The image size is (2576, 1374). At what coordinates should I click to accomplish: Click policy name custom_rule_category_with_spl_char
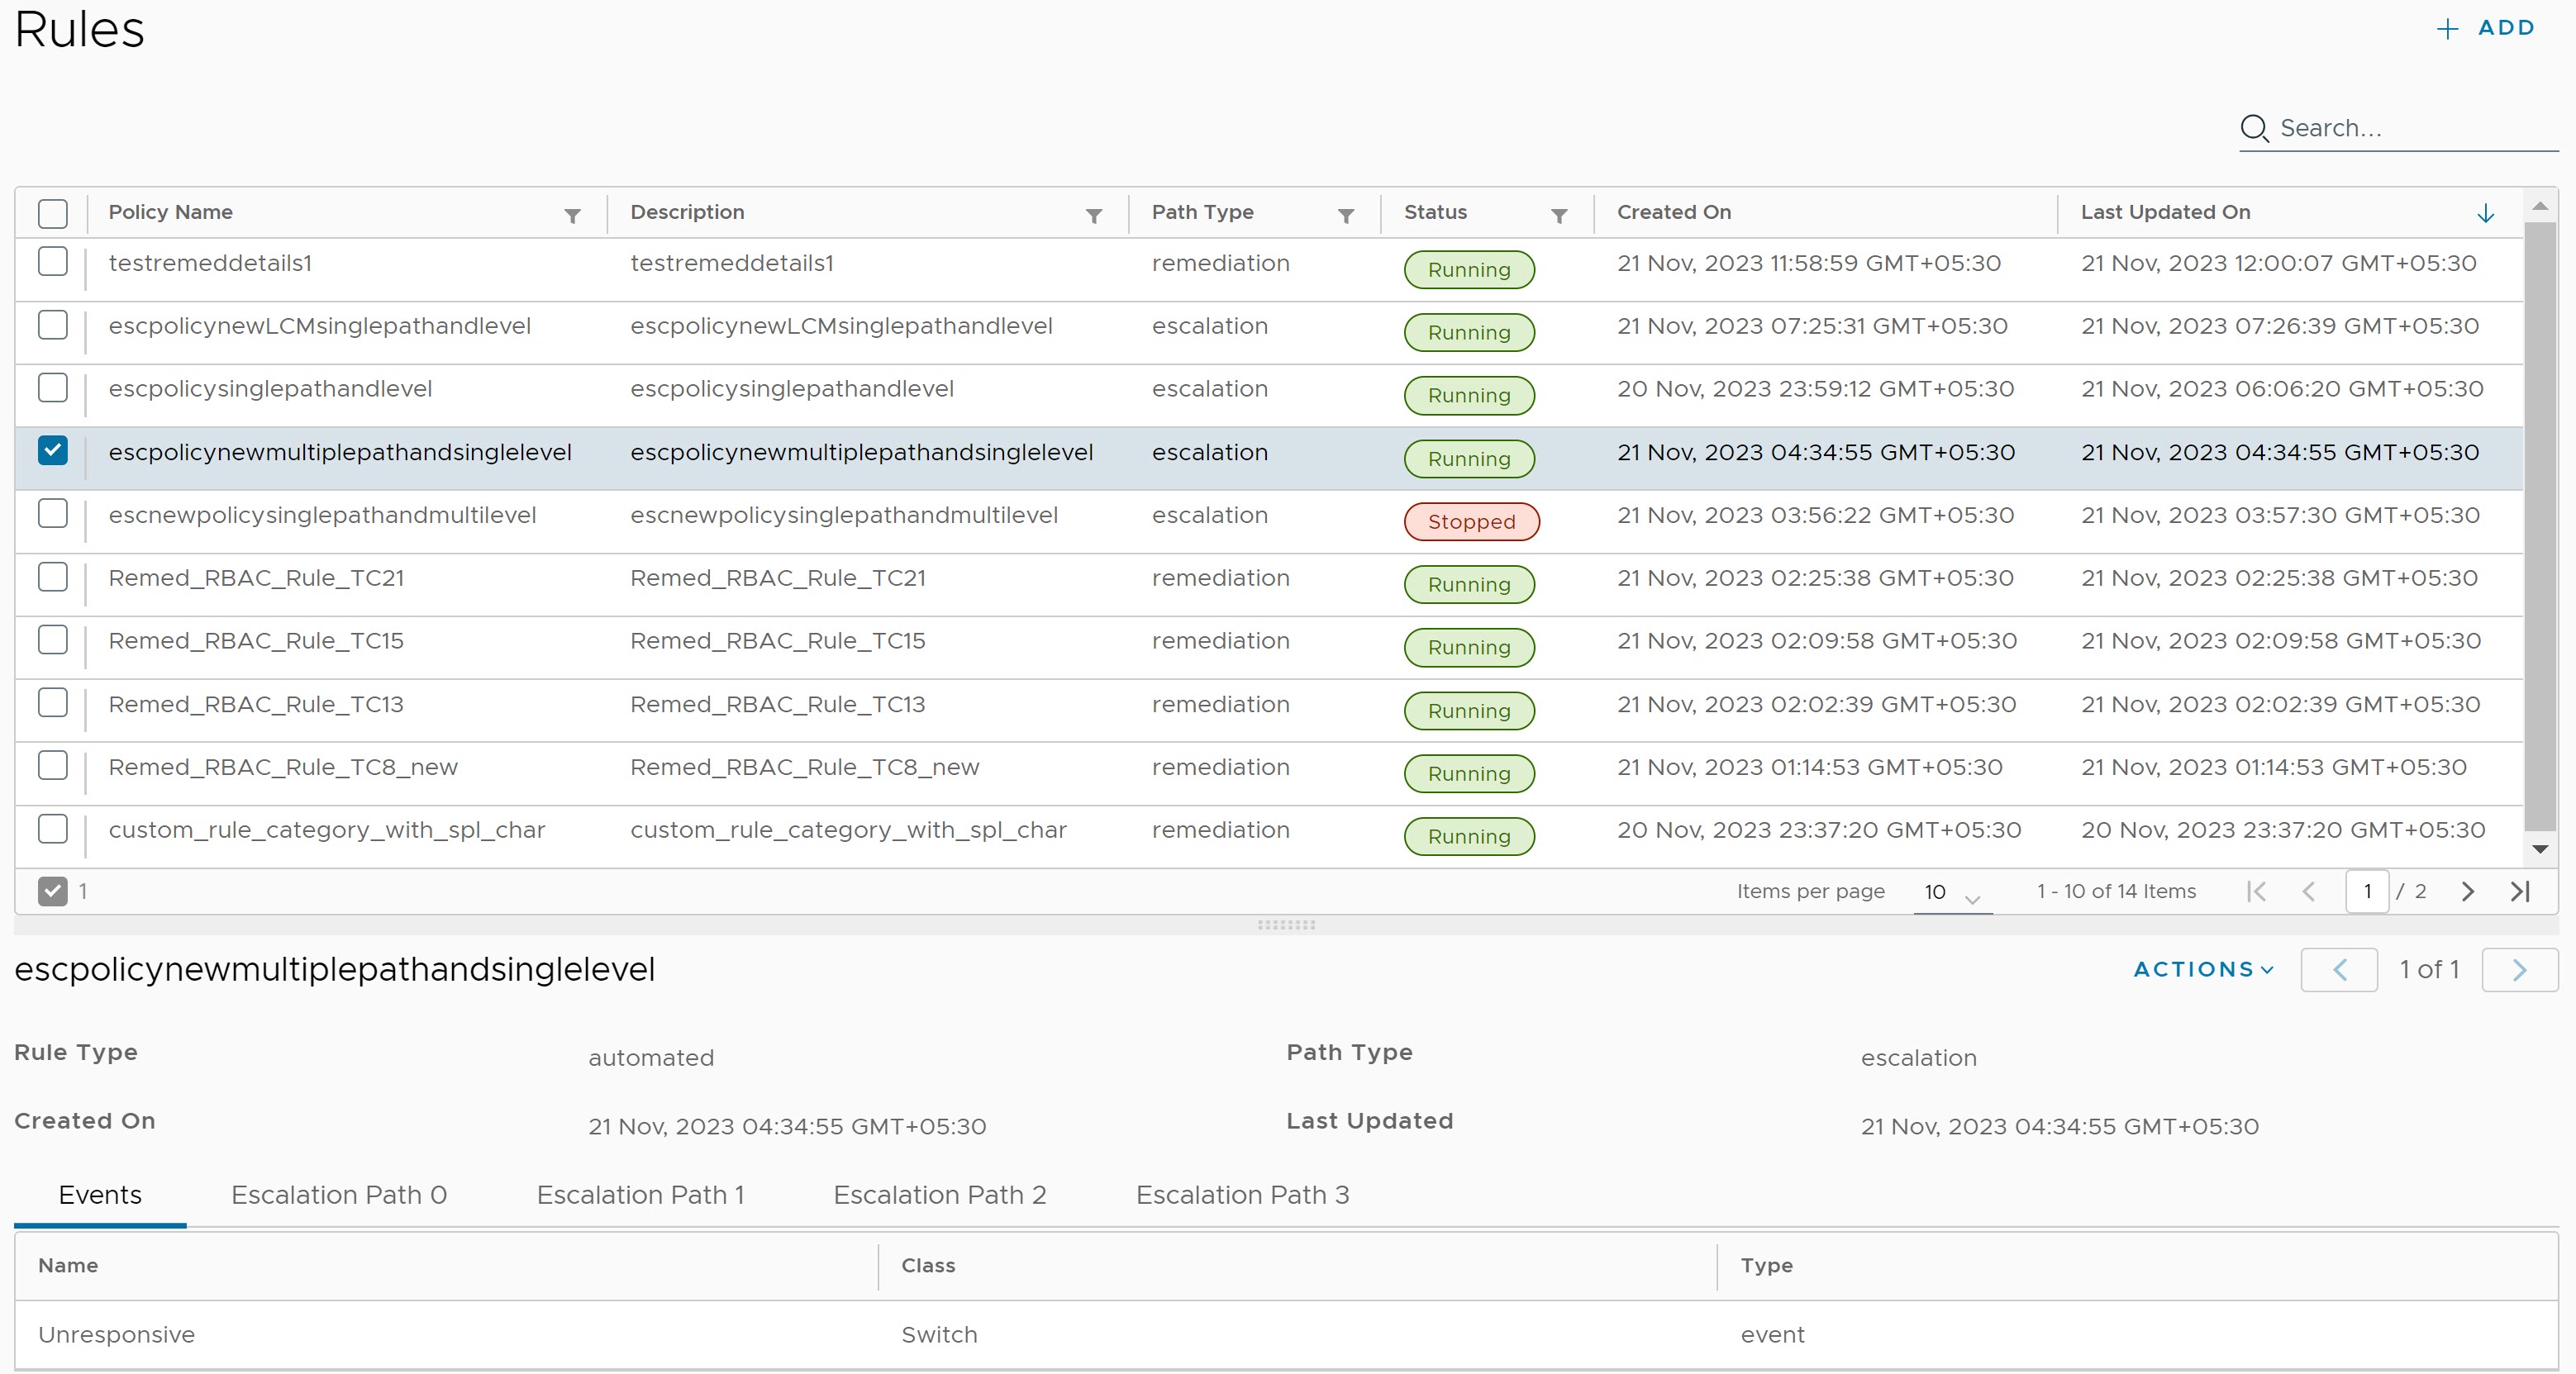pyautogui.click(x=326, y=830)
